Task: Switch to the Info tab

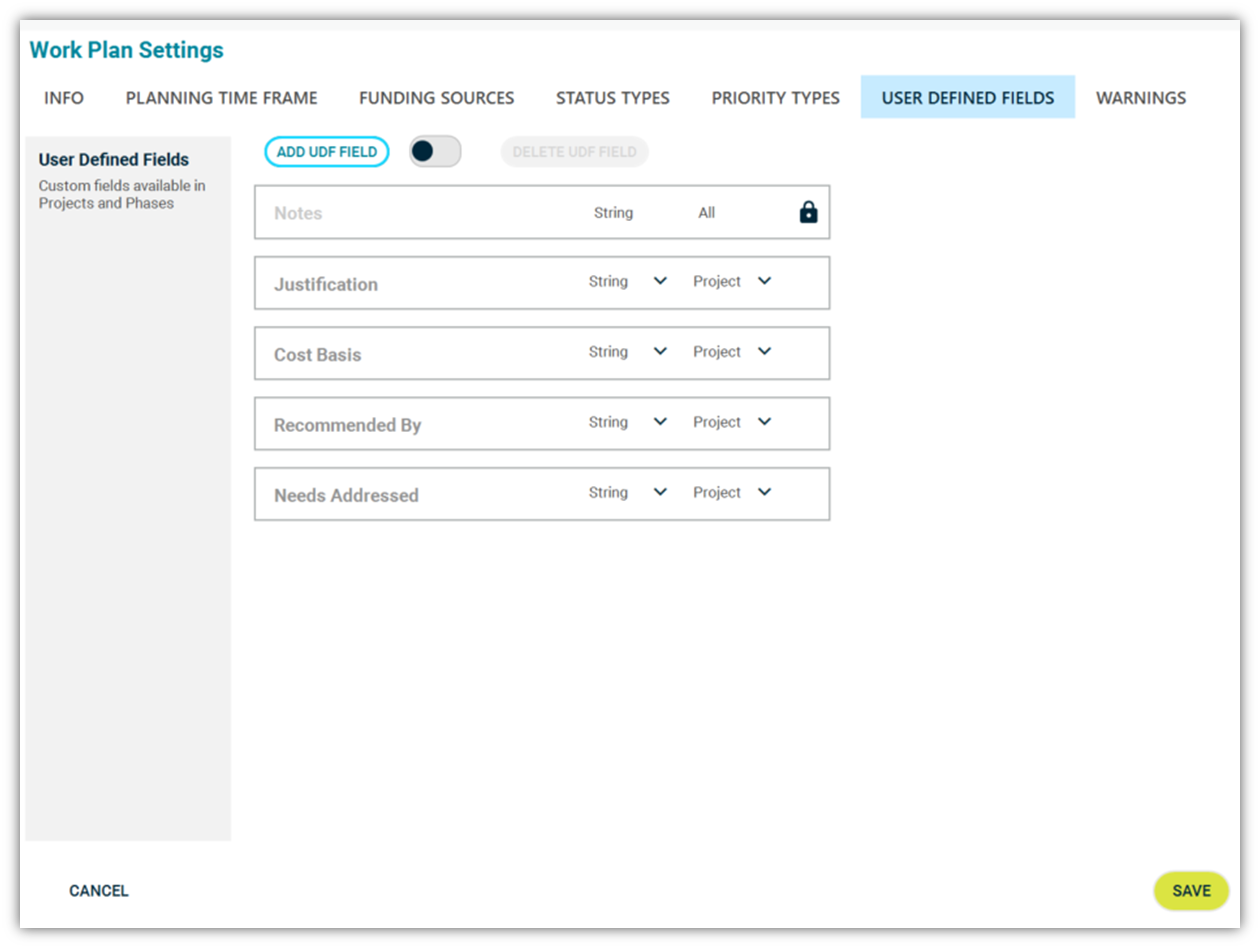Action: click(64, 98)
